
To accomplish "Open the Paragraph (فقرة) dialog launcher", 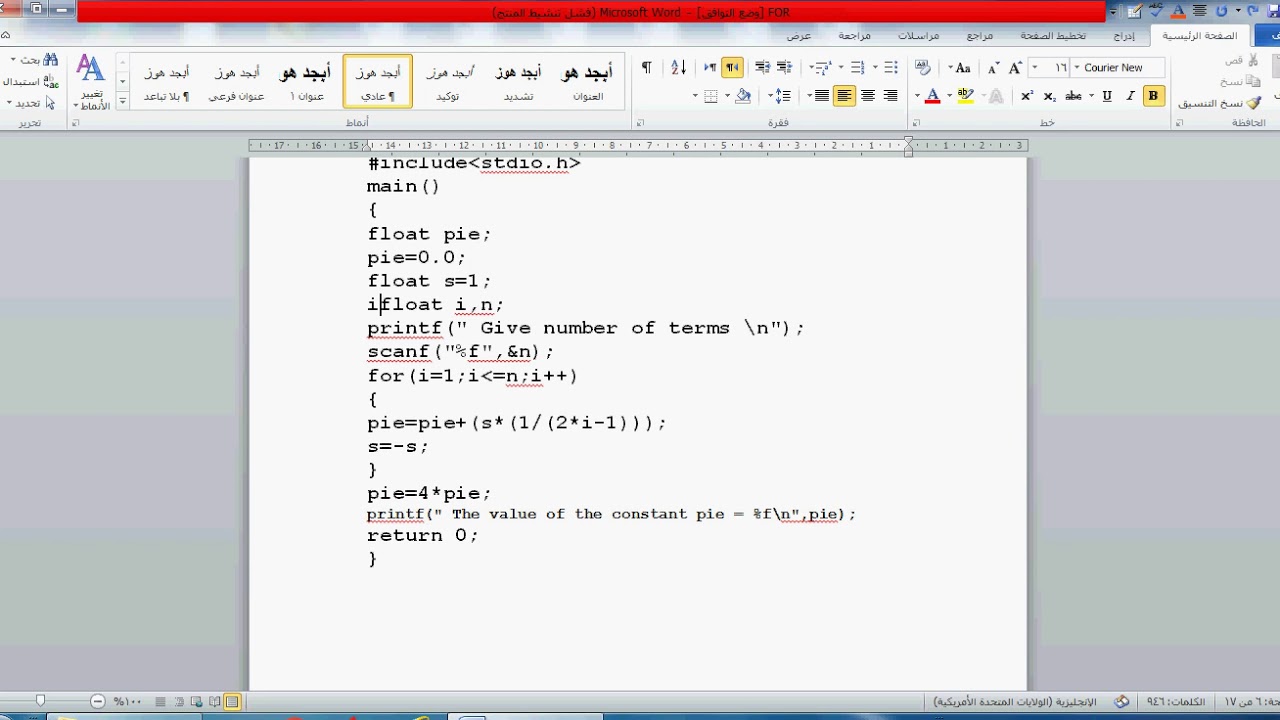I will 640,123.
